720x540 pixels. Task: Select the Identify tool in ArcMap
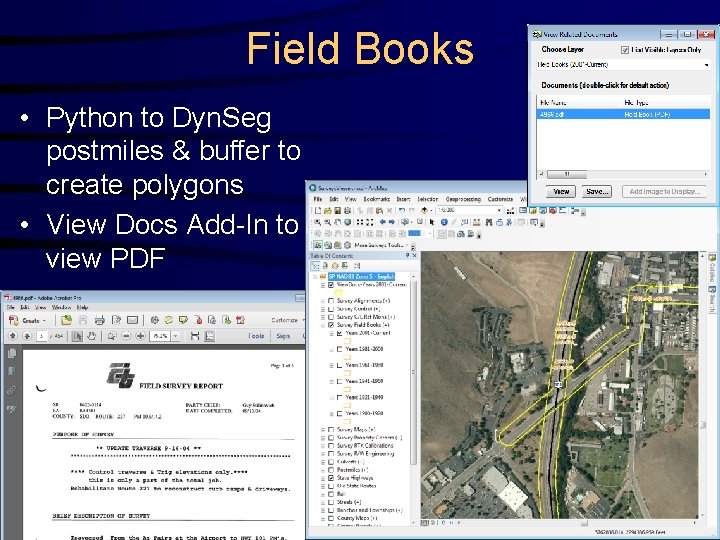click(444, 222)
